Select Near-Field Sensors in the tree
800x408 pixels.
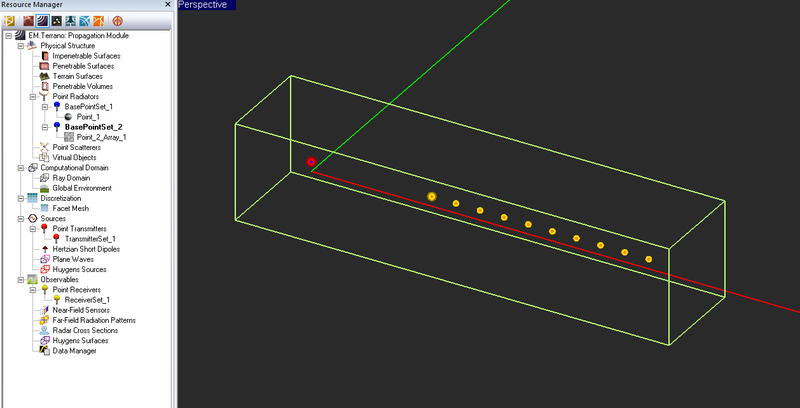pos(81,310)
